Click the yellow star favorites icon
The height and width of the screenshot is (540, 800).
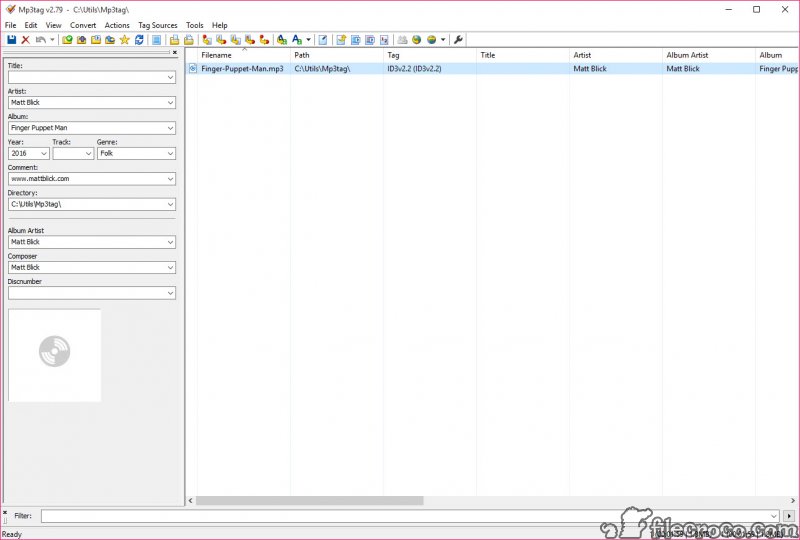pos(124,39)
